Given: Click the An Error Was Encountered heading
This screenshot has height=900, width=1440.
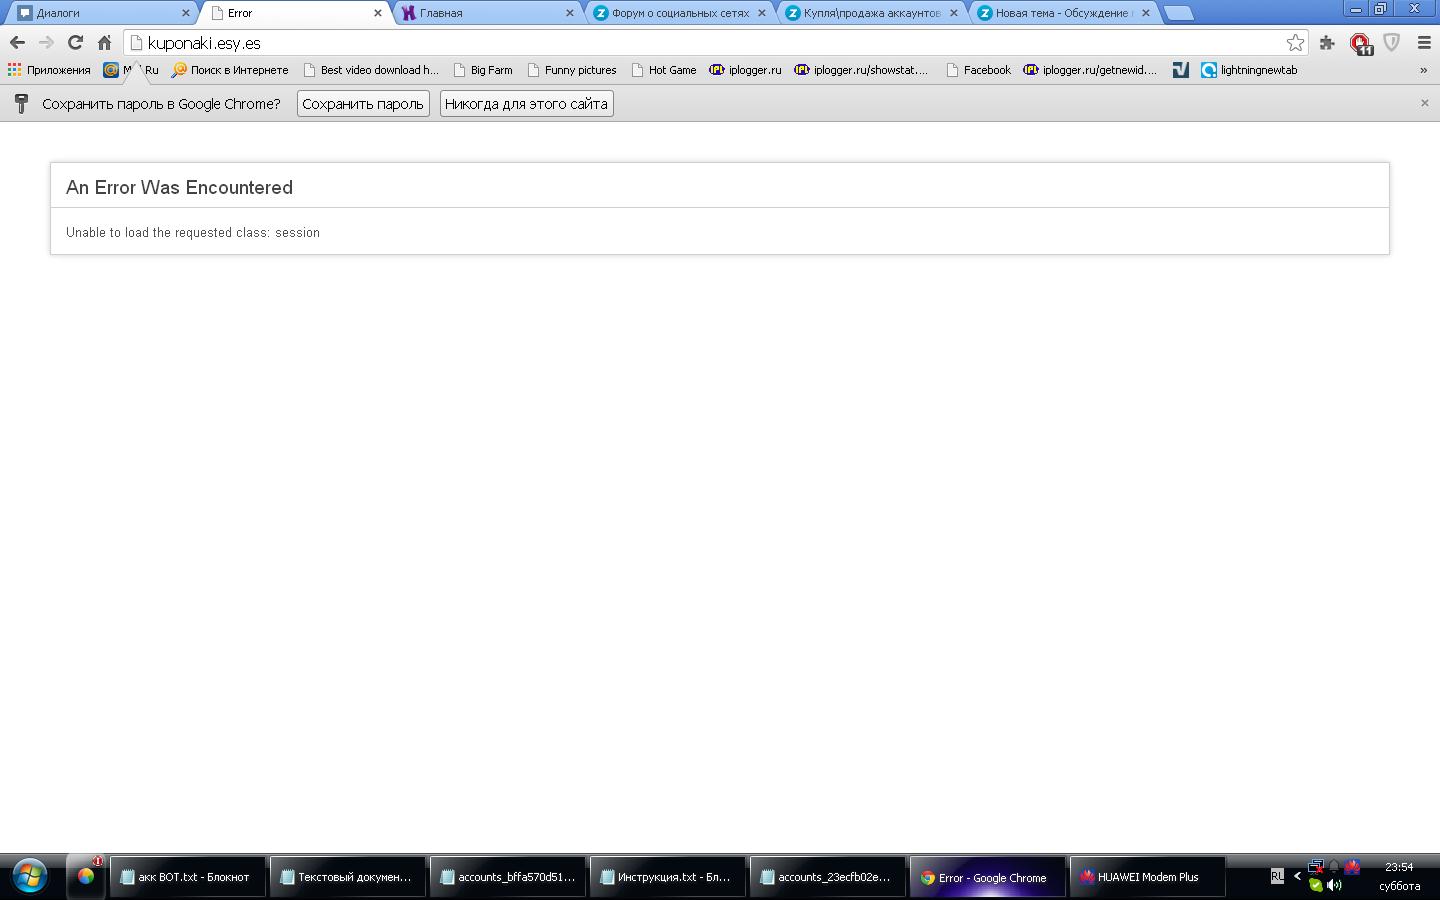Looking at the screenshot, I should pyautogui.click(x=180, y=187).
